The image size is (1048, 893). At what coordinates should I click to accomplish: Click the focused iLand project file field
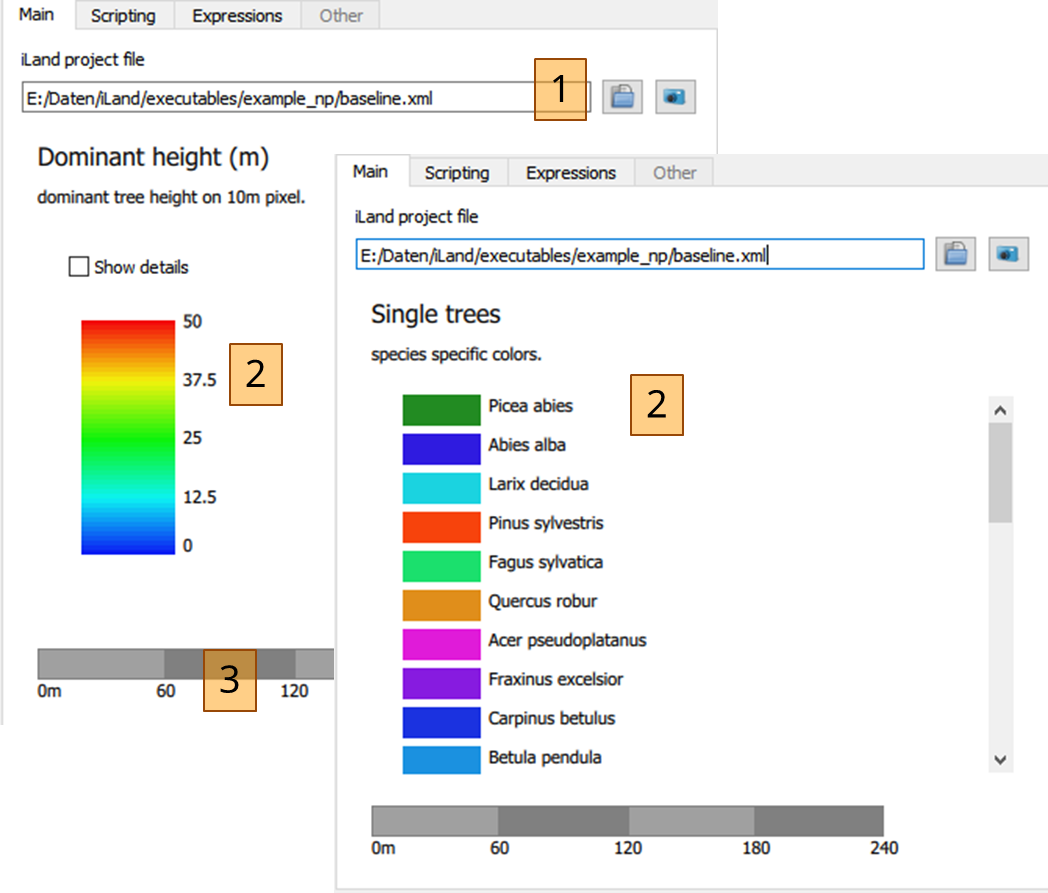(640, 254)
